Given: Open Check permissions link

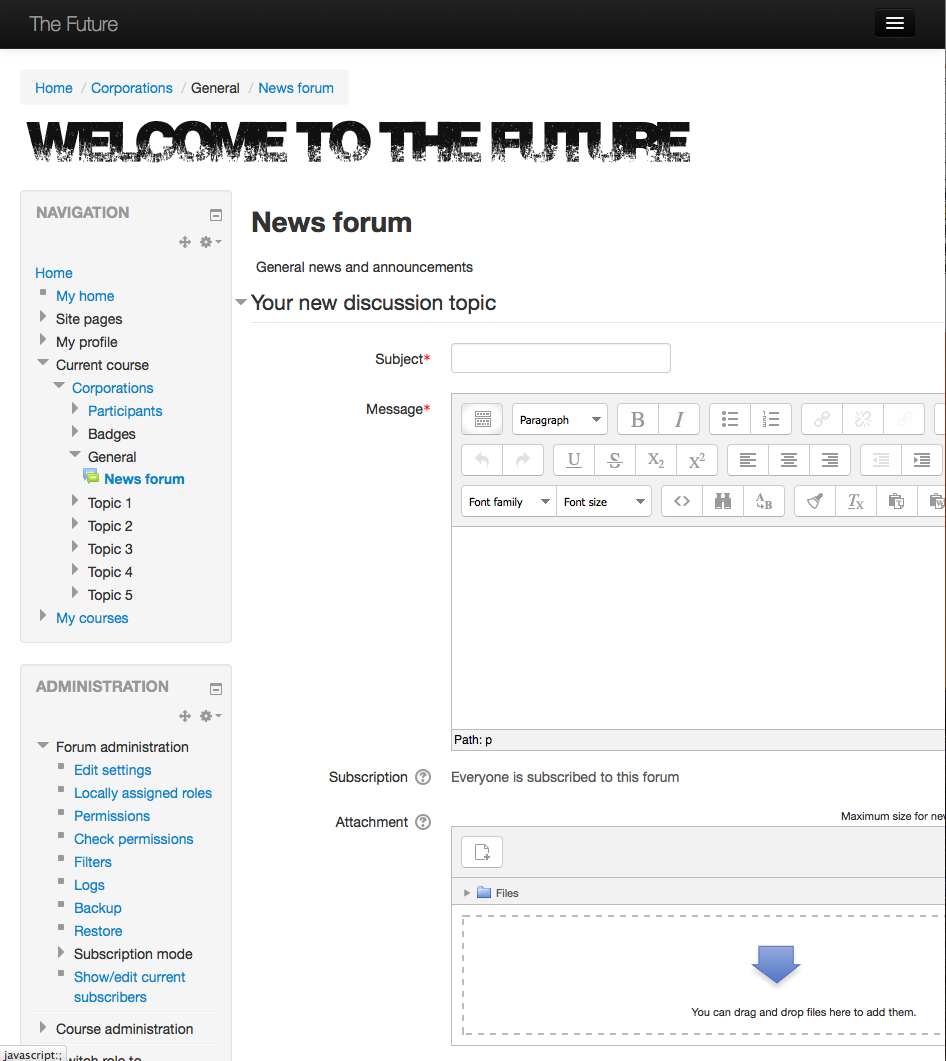Looking at the screenshot, I should (x=133, y=839).
